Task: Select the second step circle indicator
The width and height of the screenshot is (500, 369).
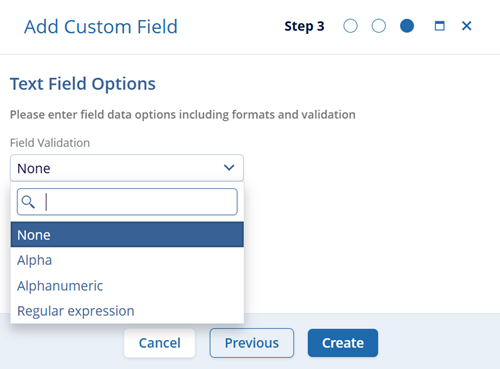Action: [379, 26]
